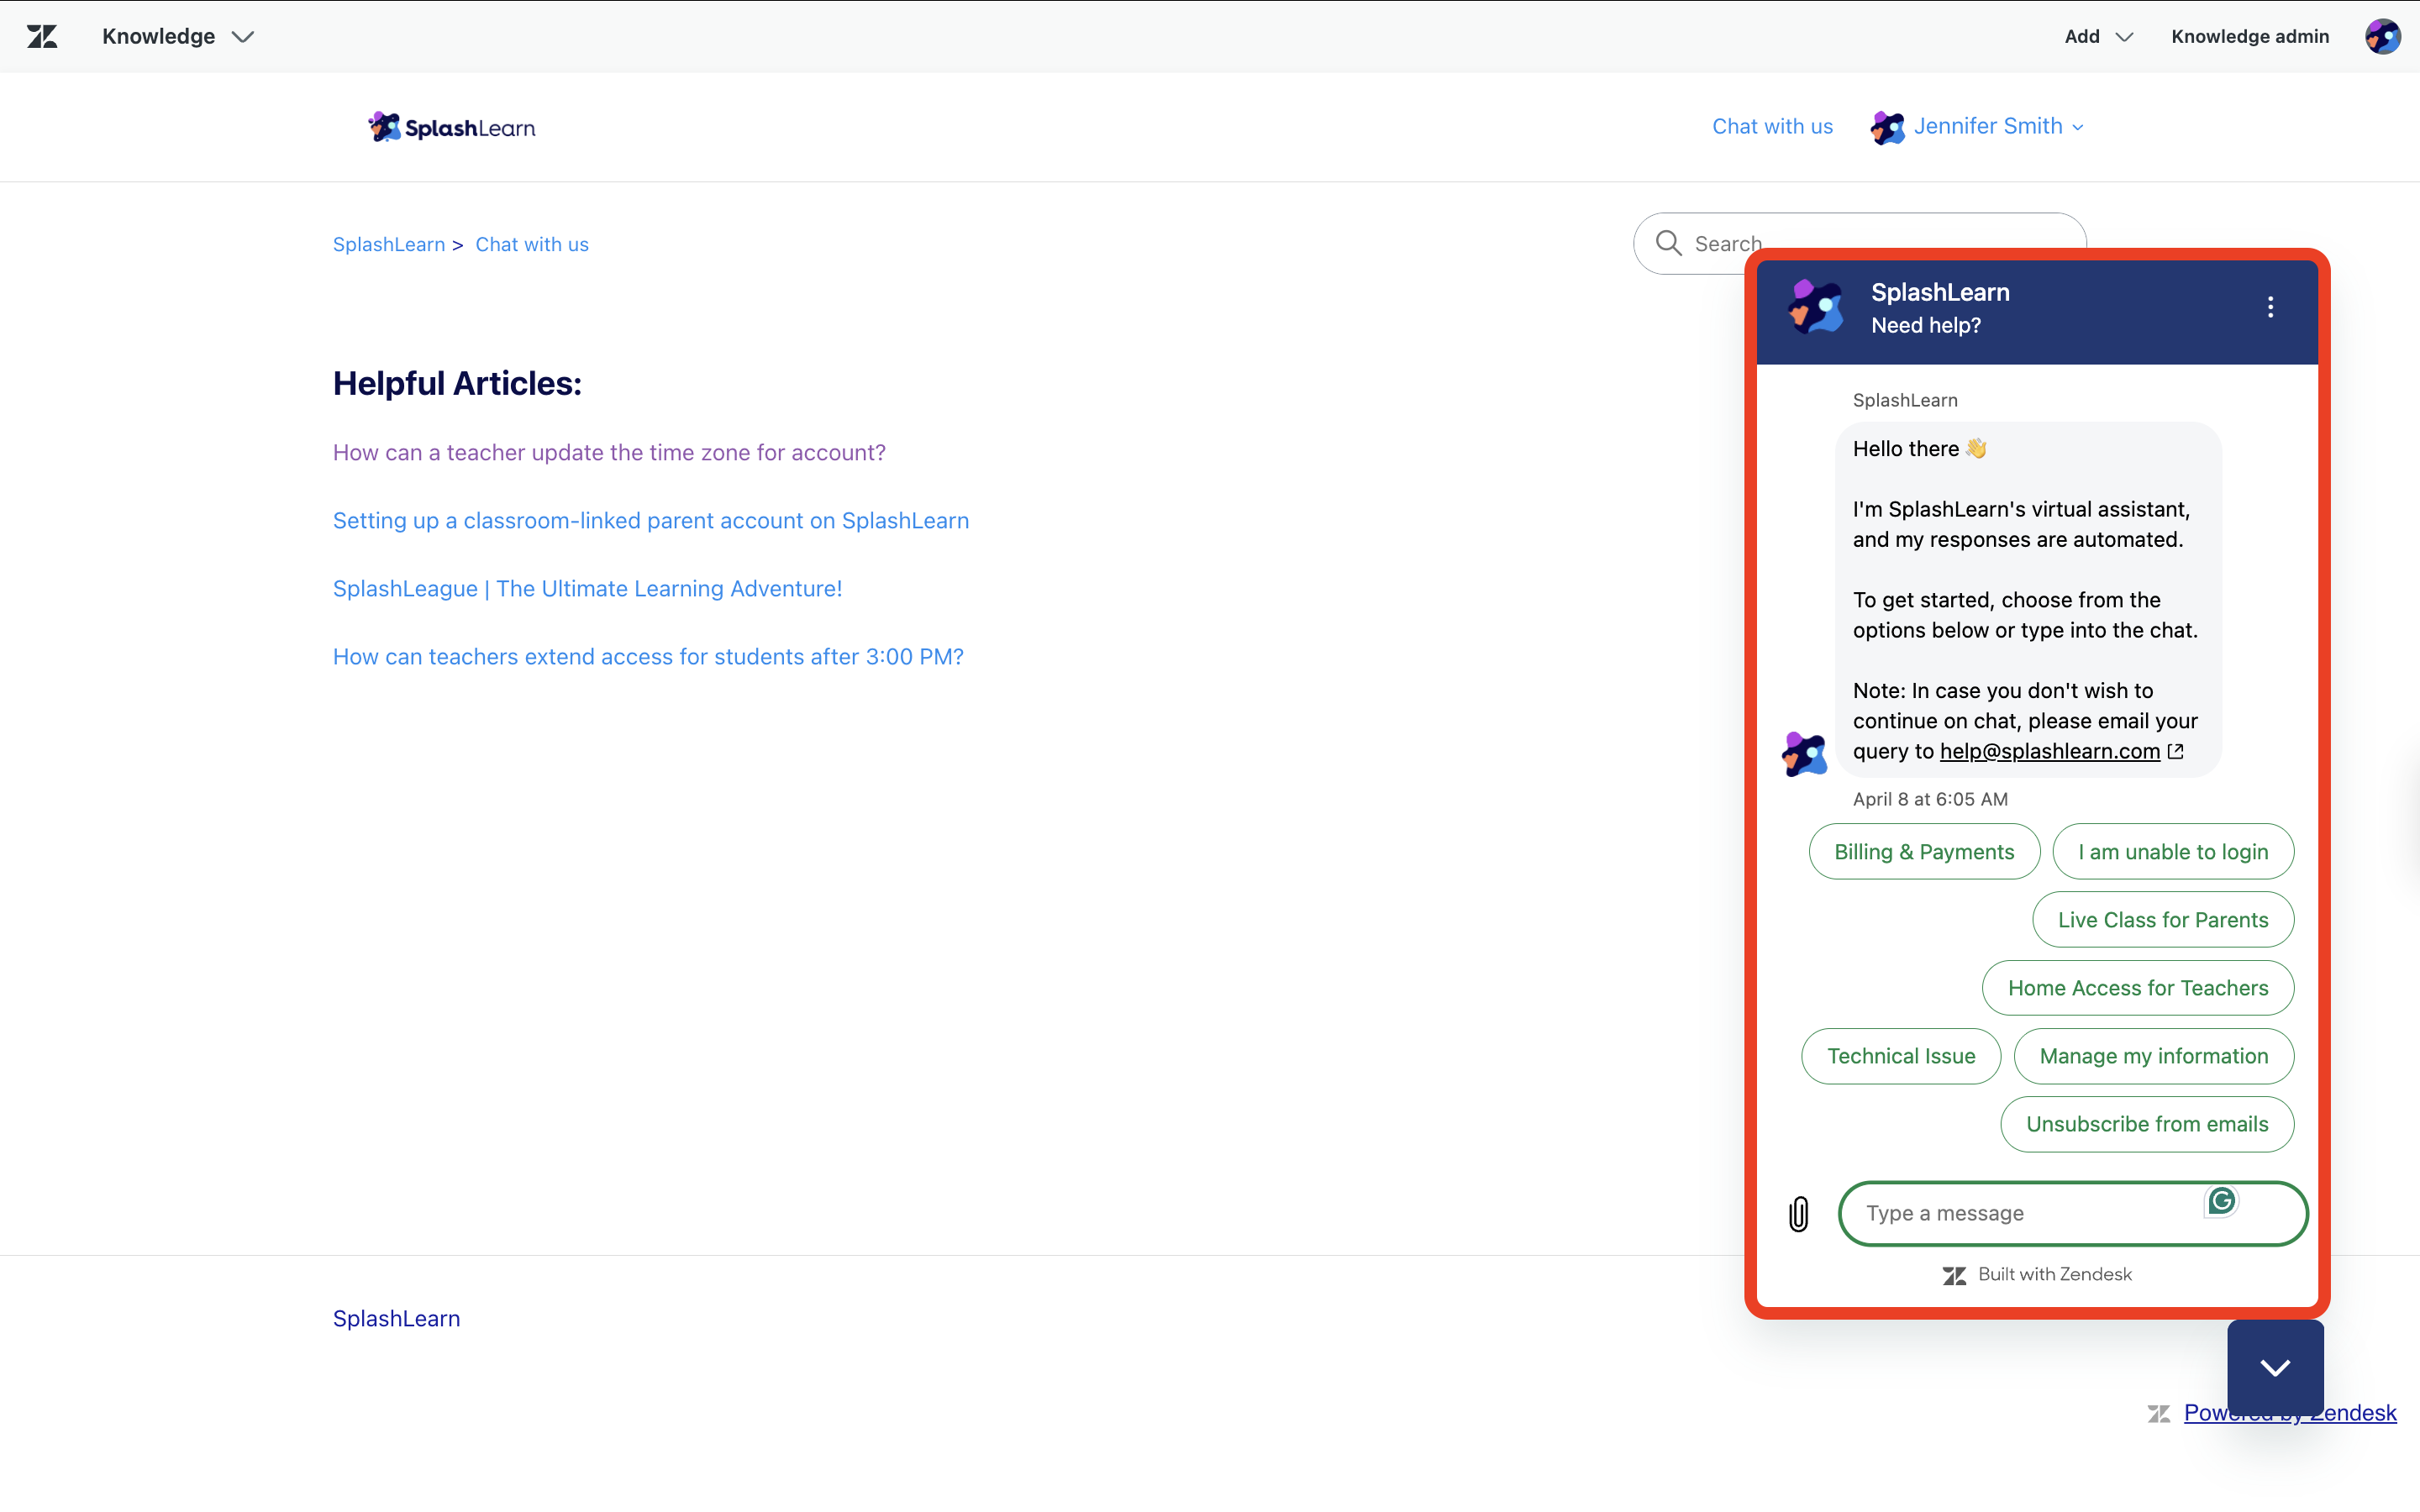Click Built with Zendesk link
This screenshot has height=1512, width=2420.
click(2037, 1274)
